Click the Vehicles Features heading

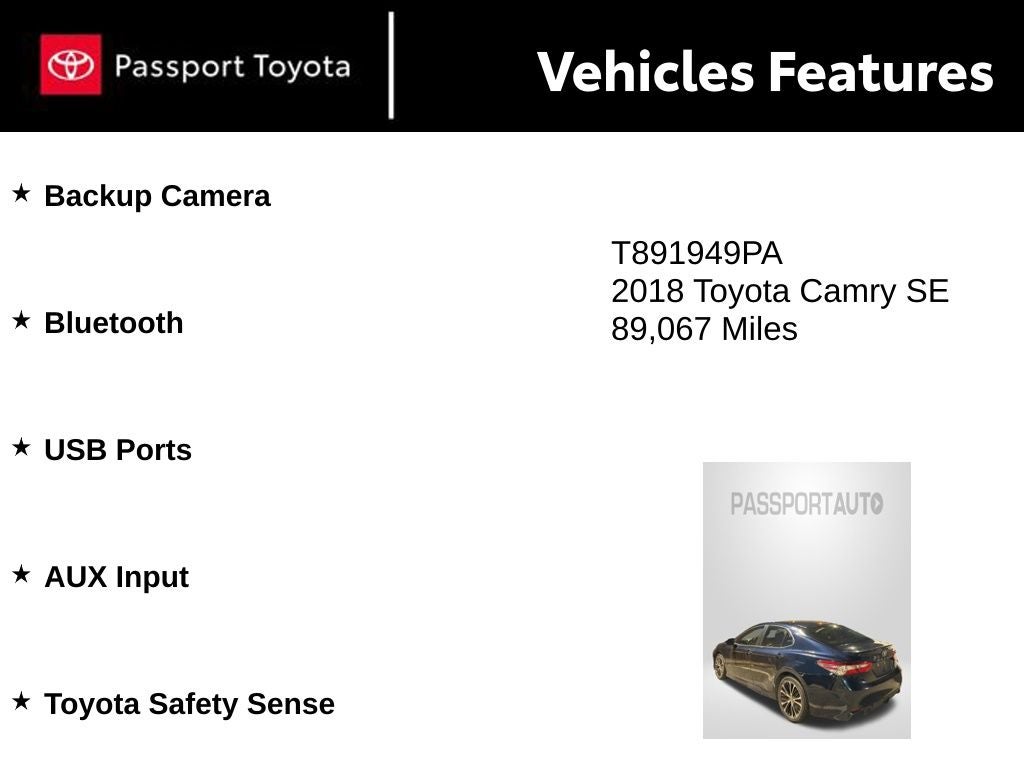pyautogui.click(x=765, y=72)
